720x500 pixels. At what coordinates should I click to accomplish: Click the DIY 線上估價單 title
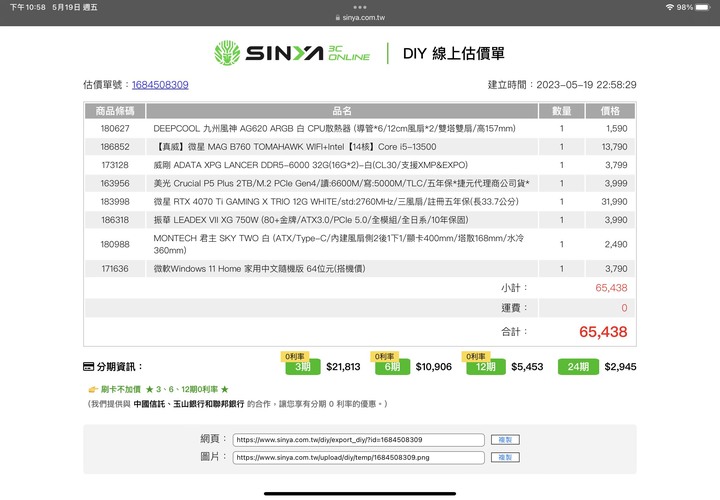pyautogui.click(x=454, y=53)
